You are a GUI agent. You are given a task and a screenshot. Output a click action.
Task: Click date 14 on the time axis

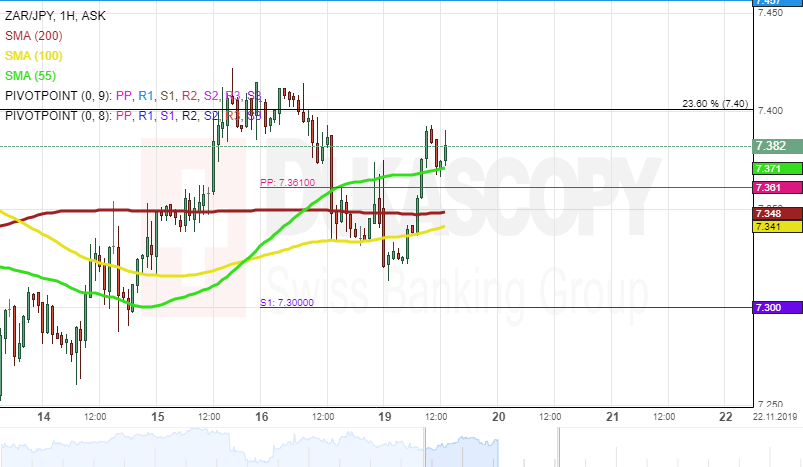44,417
